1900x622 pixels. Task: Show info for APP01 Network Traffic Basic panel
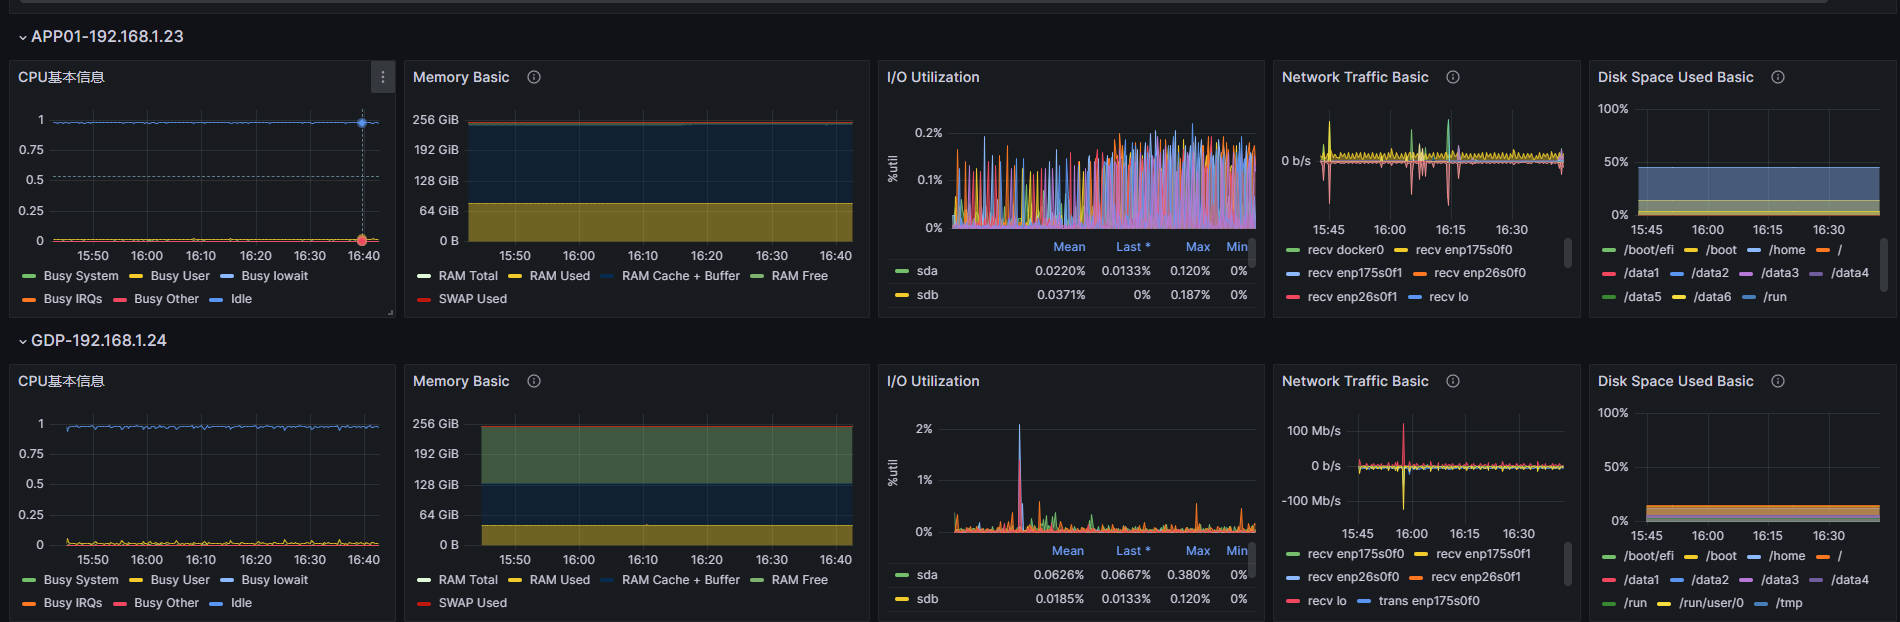[x=1453, y=77]
